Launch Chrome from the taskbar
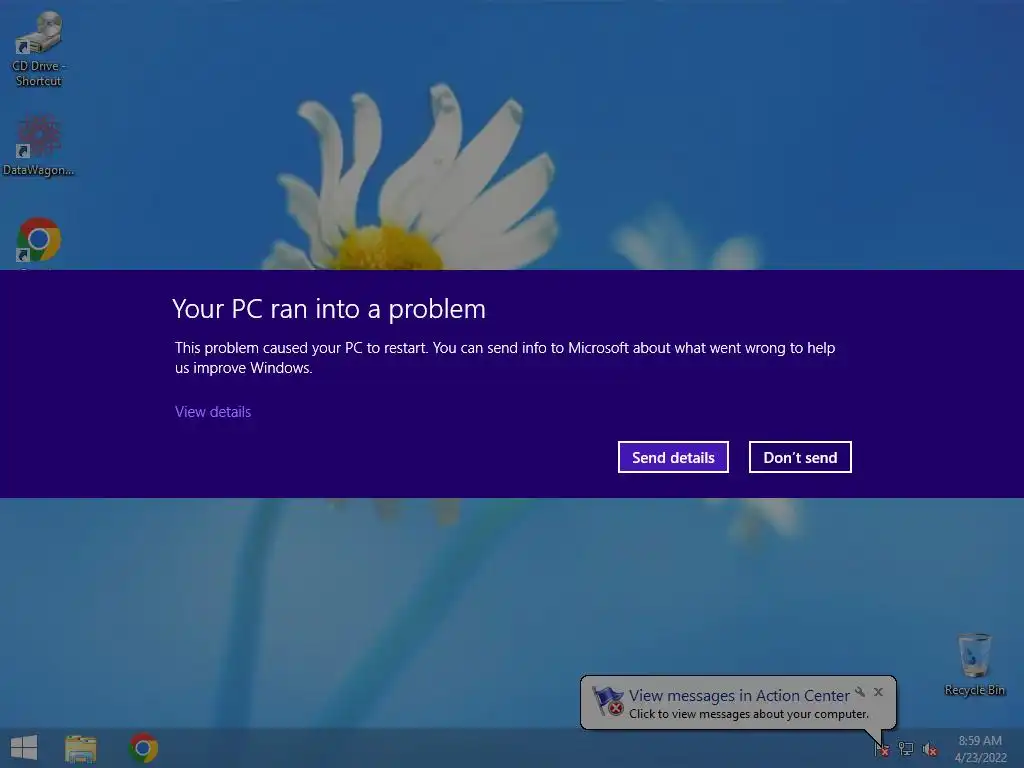 (143, 748)
